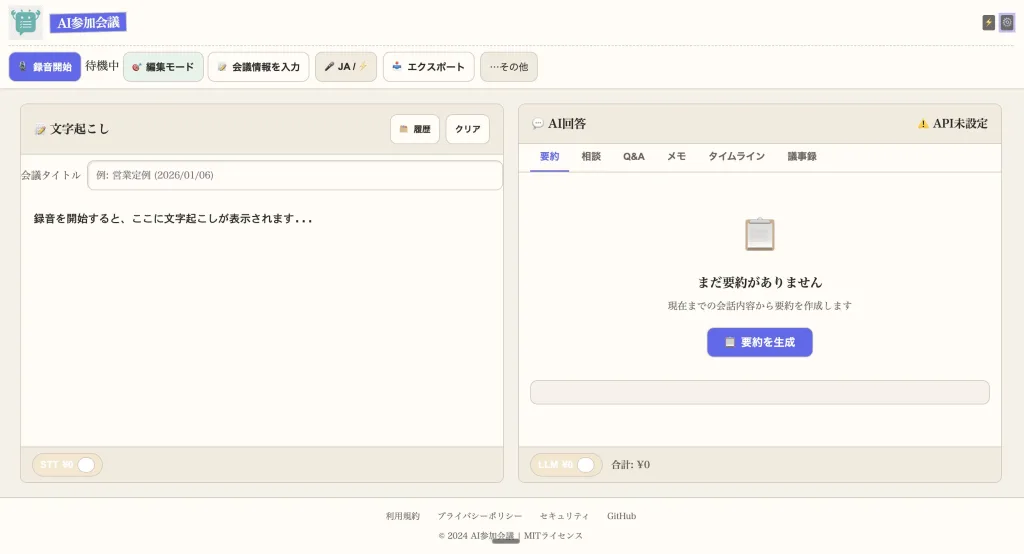The height and width of the screenshot is (554, 1024).
Task: Open settings via the gear icon
Action: tap(1007, 22)
